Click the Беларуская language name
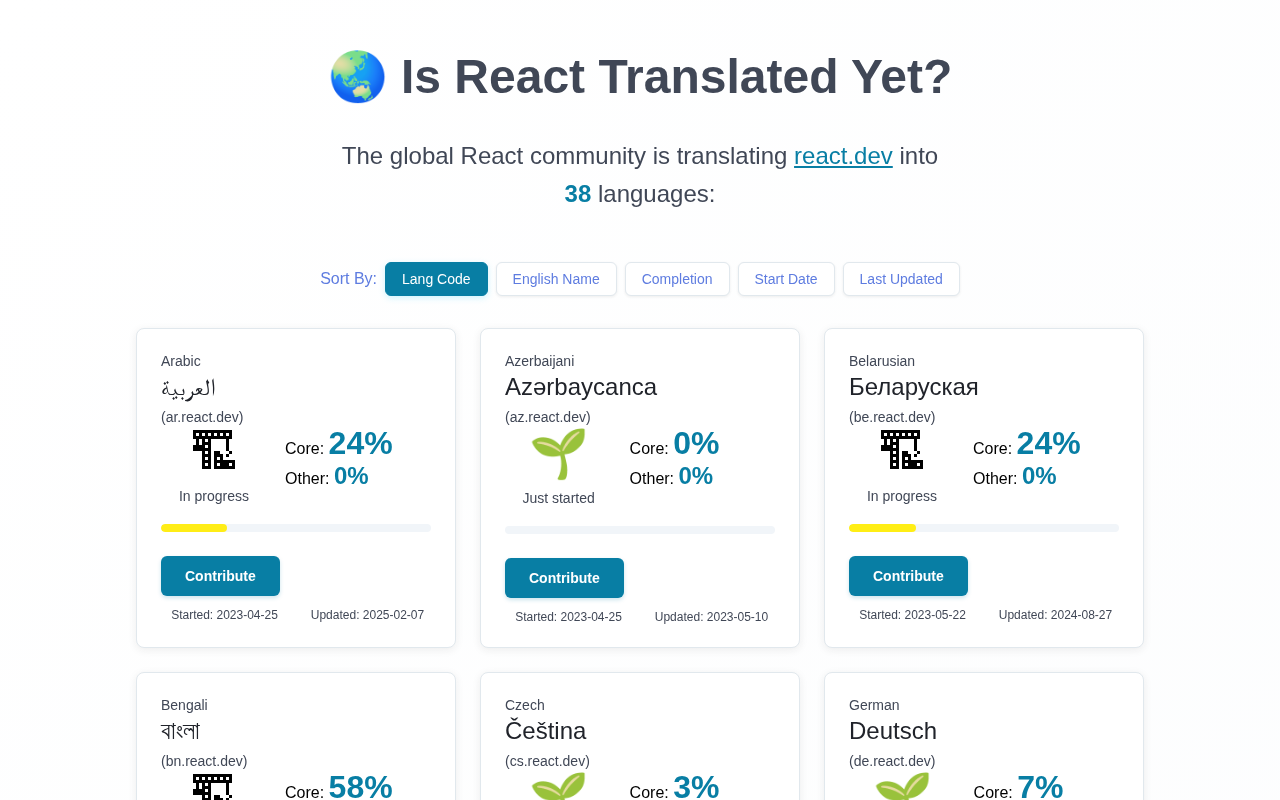 pos(914,387)
